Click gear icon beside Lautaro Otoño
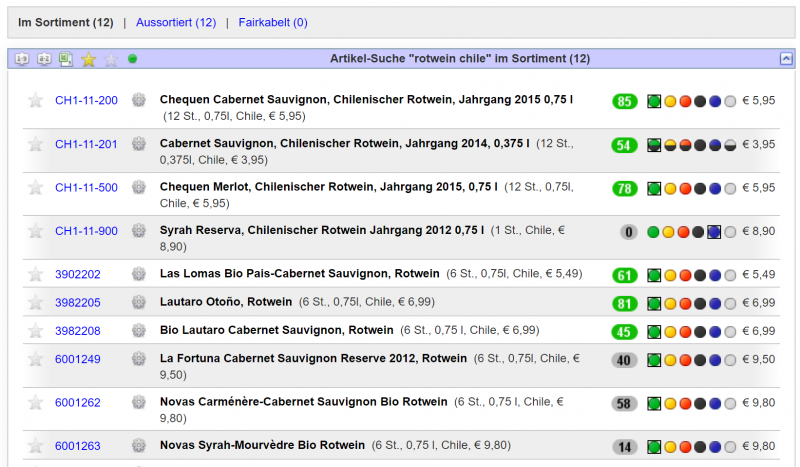The image size is (800, 467). 139,302
